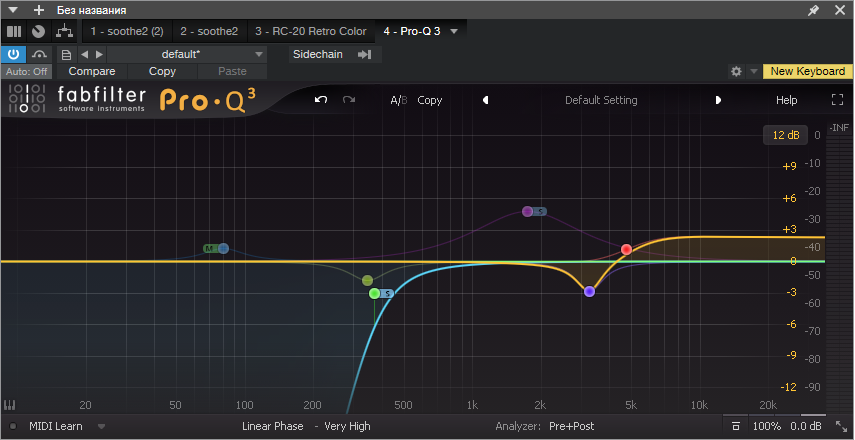Viewport: 855px width, 440px height.
Task: Click the -INF output level readout
Action: point(839,128)
